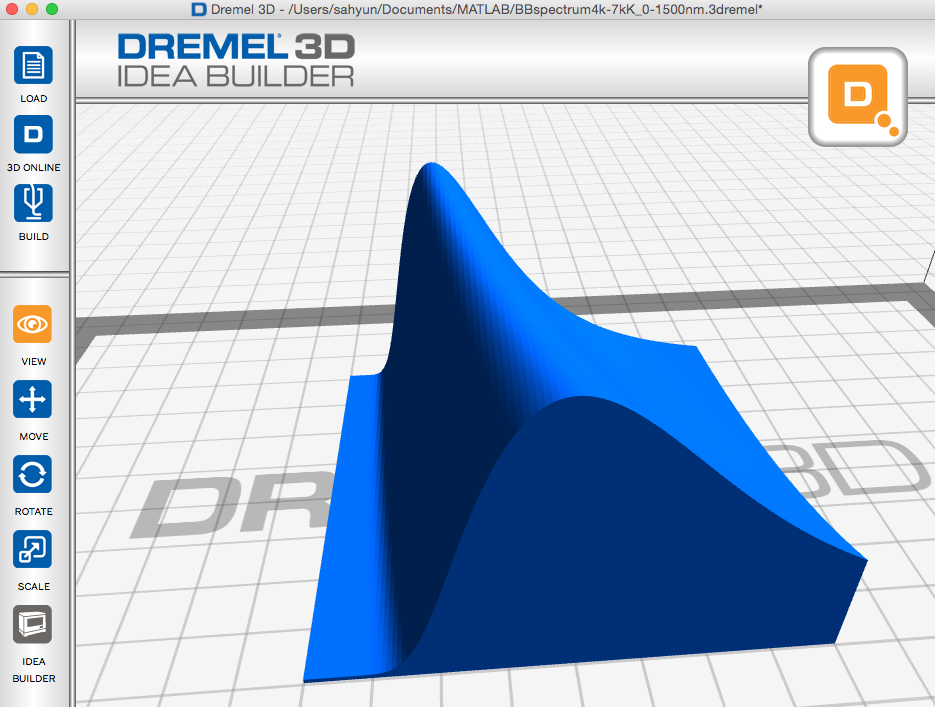This screenshot has width=935, height=707.
Task: Click the MOVE label text
Action: 33,437
